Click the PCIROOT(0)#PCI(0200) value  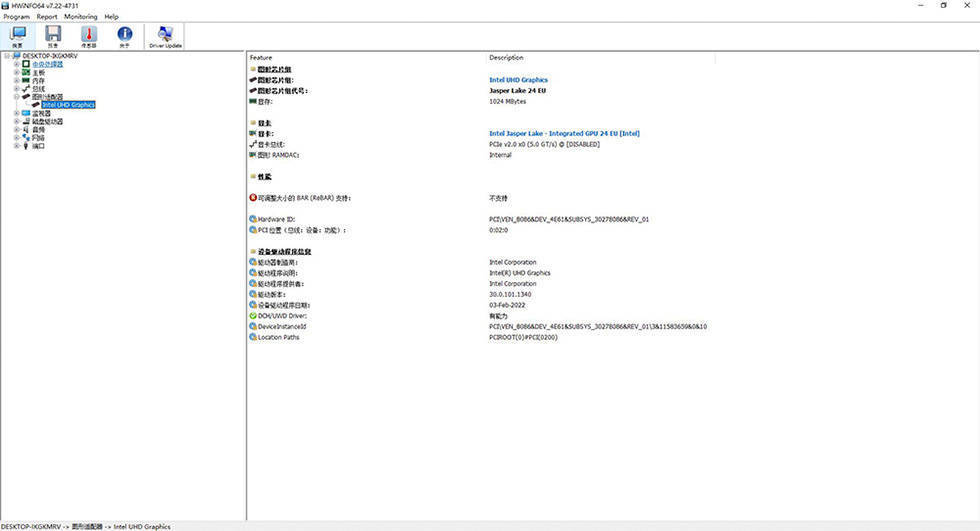(523, 337)
